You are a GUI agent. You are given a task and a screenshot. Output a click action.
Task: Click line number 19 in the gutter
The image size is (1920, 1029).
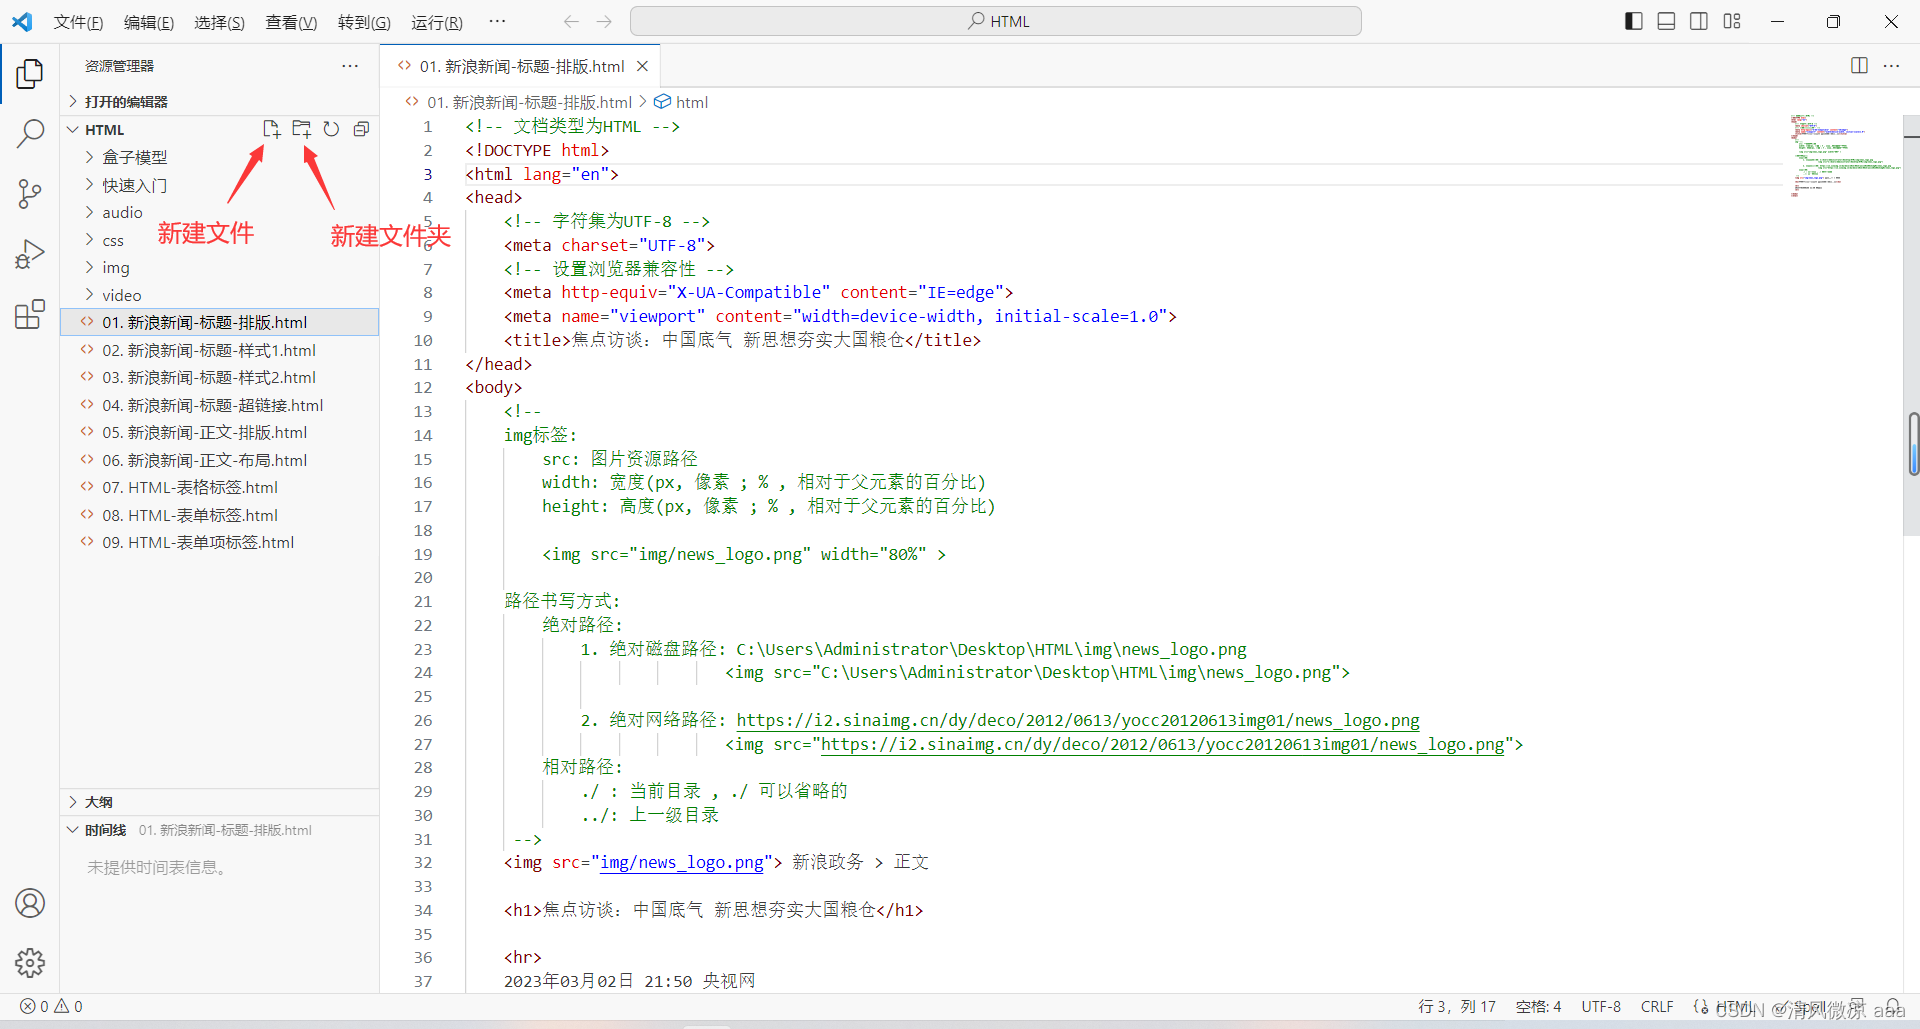pyautogui.click(x=423, y=554)
